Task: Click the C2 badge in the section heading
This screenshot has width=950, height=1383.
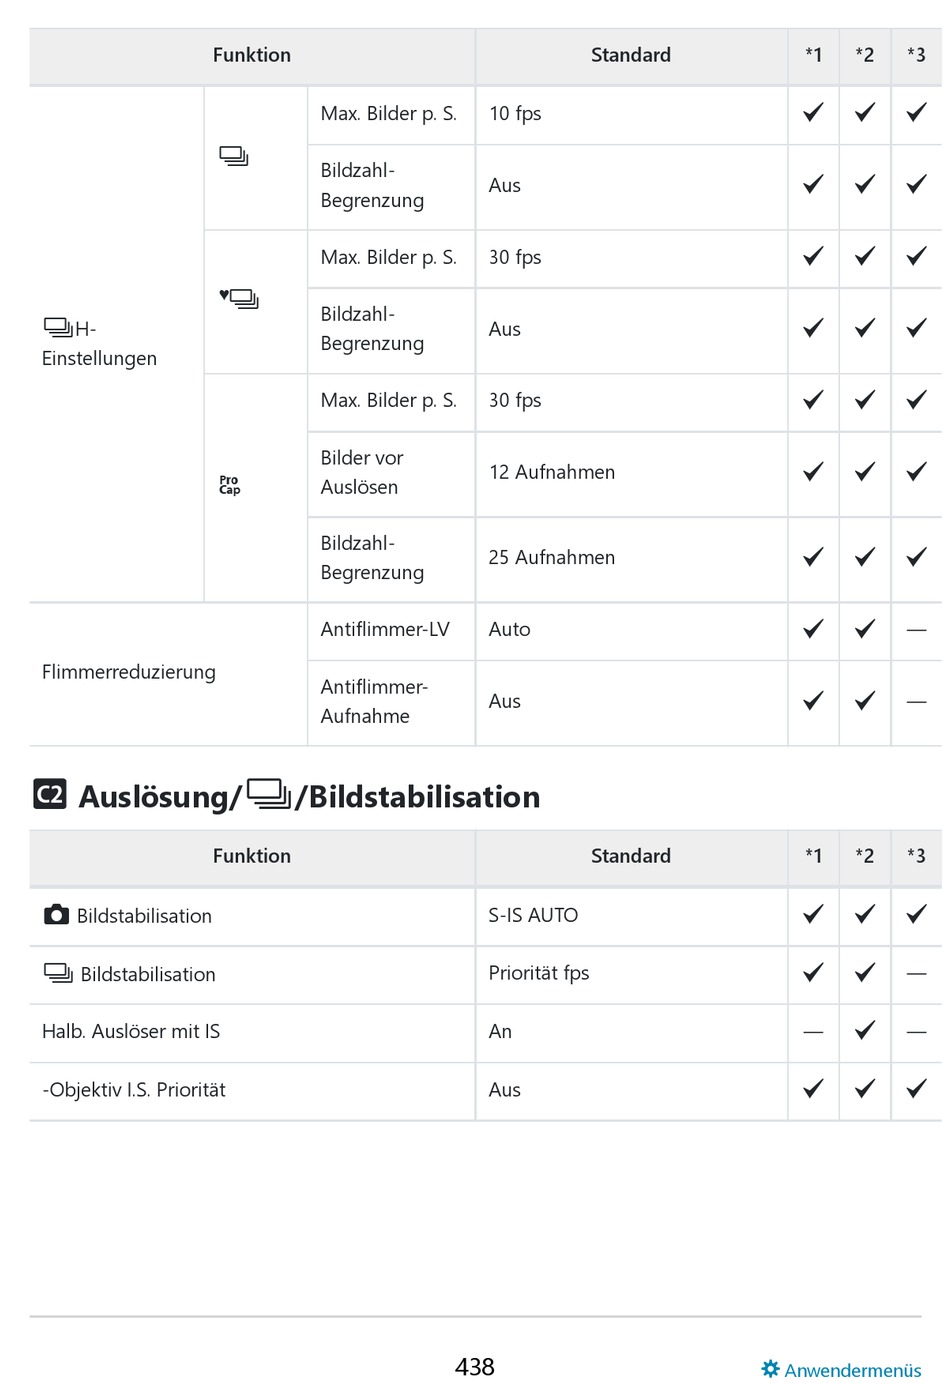Action: 50,795
